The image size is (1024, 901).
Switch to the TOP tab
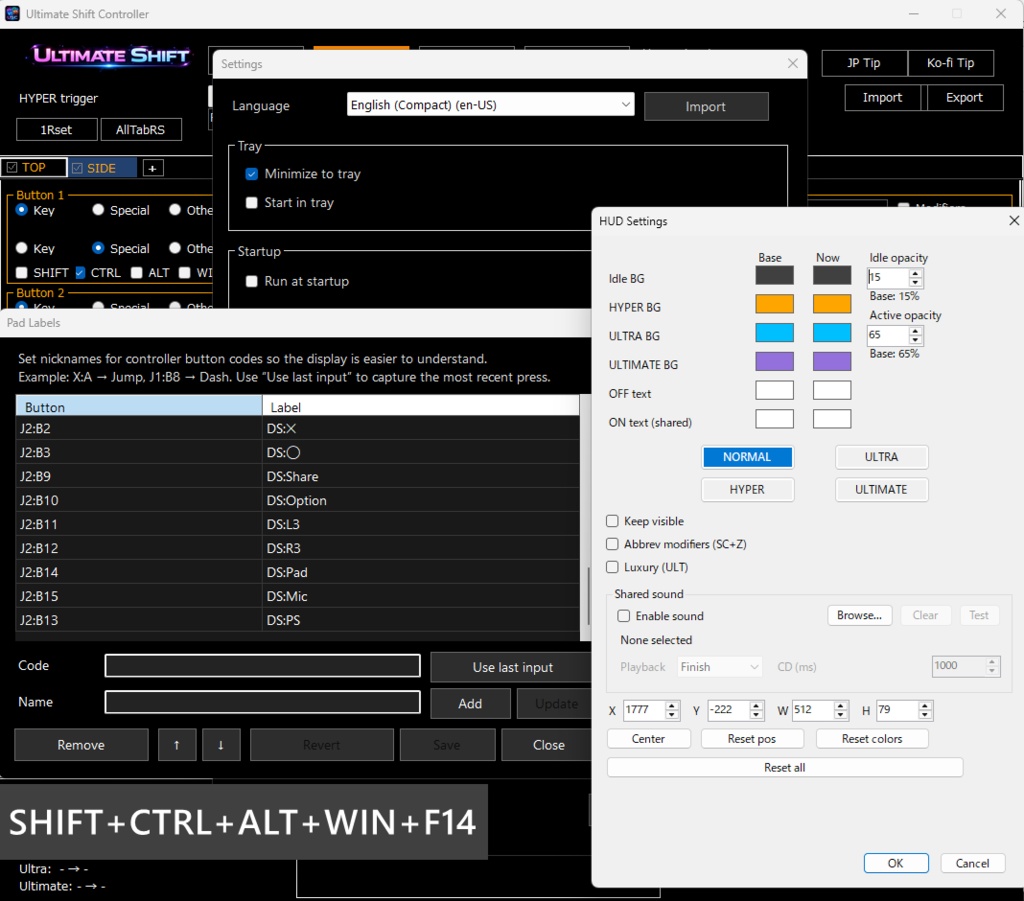pos(33,167)
